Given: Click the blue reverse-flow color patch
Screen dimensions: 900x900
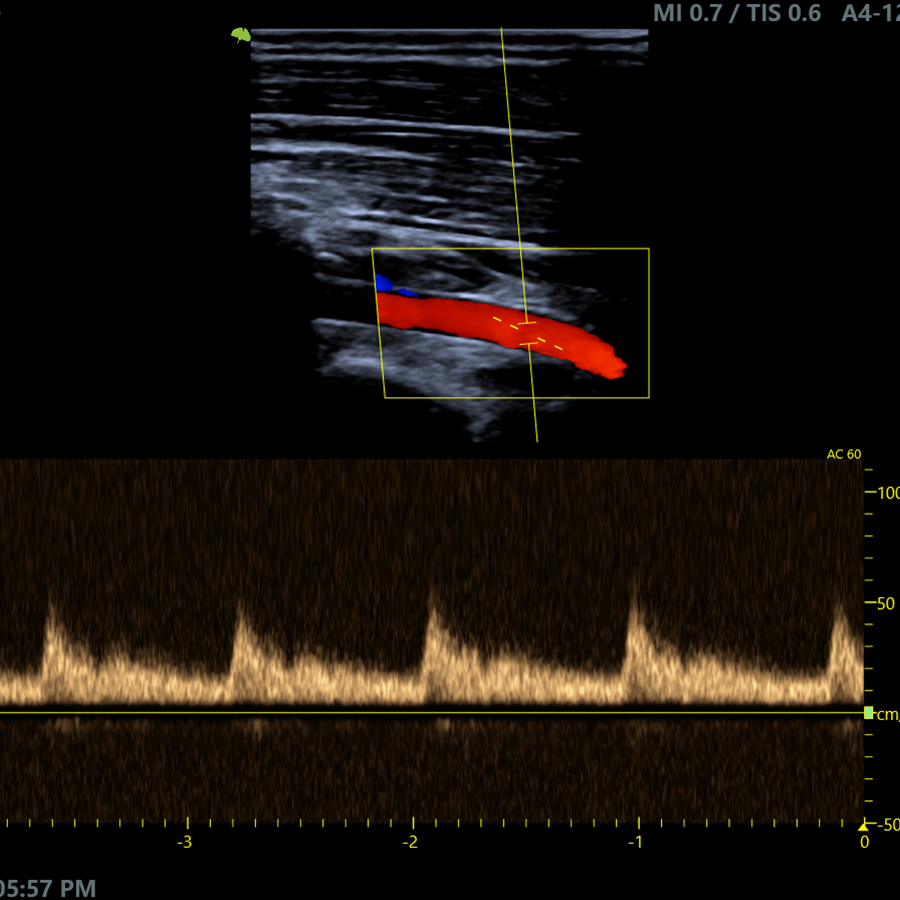Looking at the screenshot, I should (x=384, y=284).
